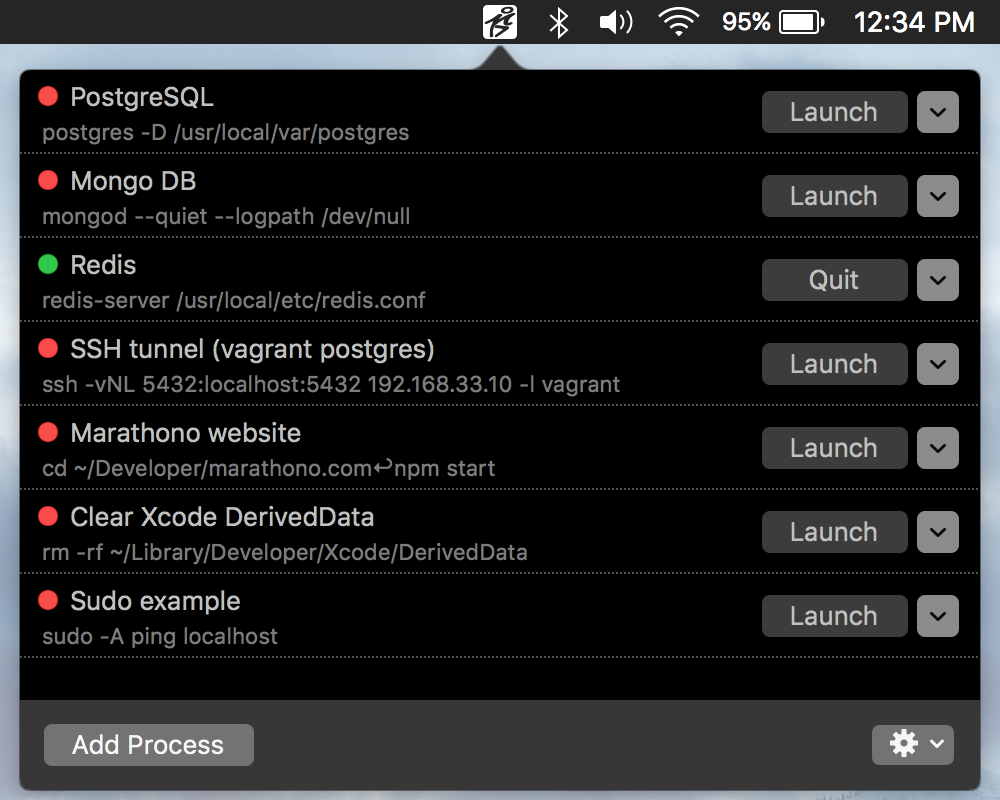Viewport: 1000px width, 800px height.
Task: Click the 'rm -rf ~/Library/Developer/Xcode/DerivedData' command
Action: click(284, 552)
